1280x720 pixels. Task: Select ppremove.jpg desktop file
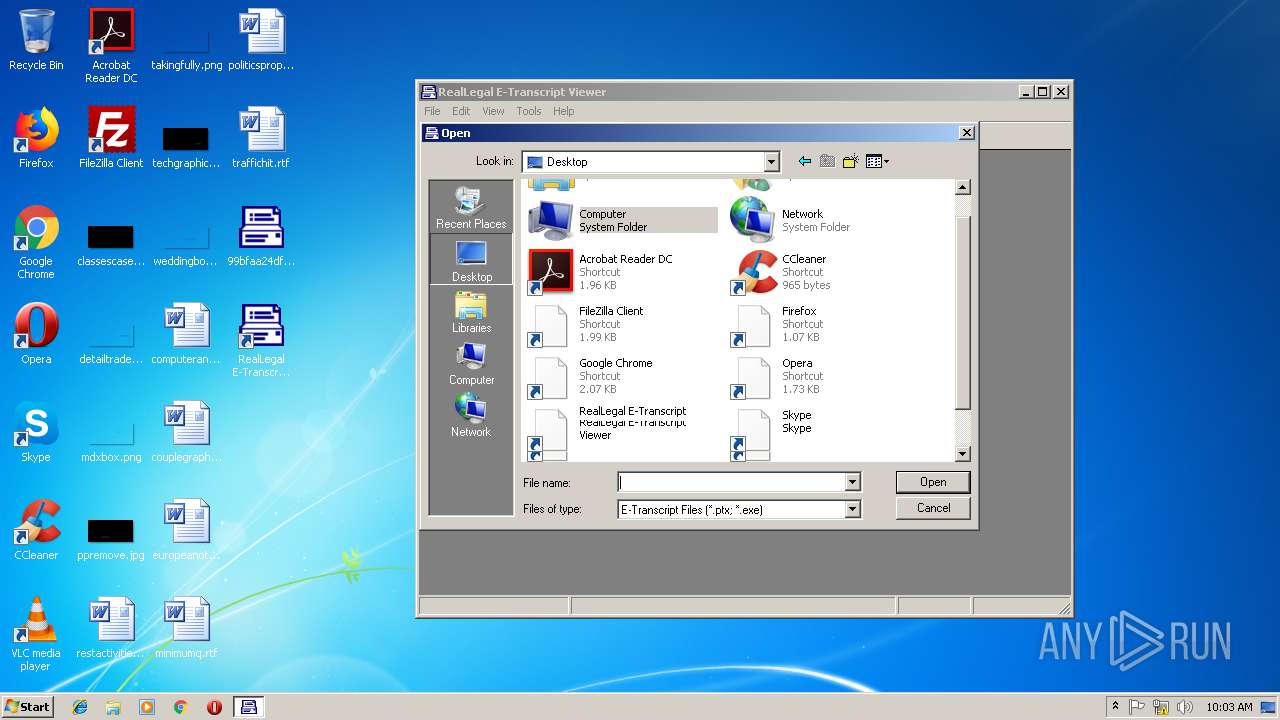(111, 538)
